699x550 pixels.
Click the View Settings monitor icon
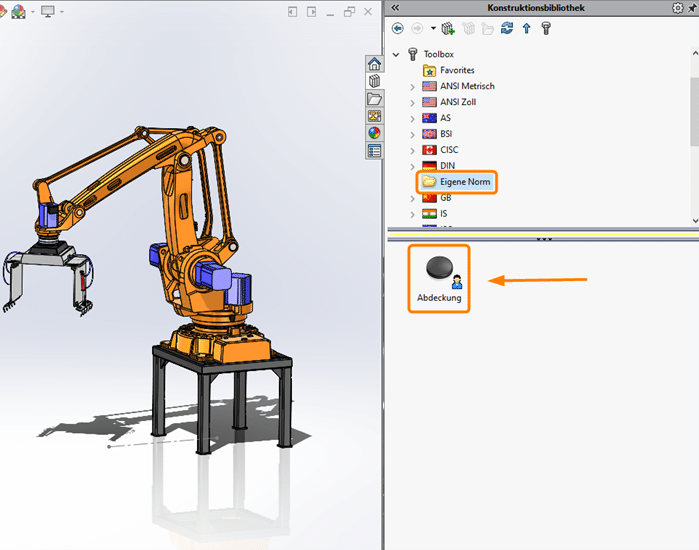(48, 12)
